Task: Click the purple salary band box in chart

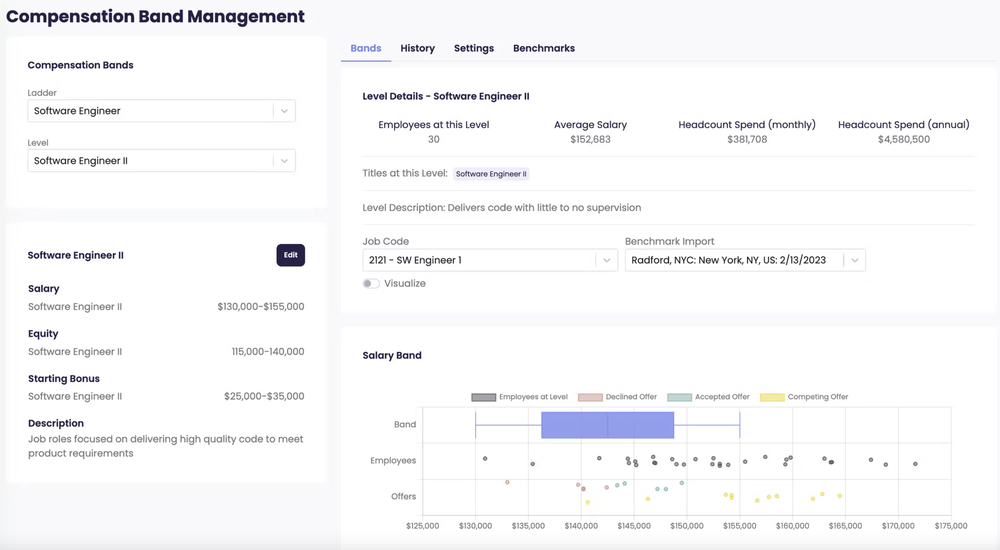Action: [x=607, y=425]
